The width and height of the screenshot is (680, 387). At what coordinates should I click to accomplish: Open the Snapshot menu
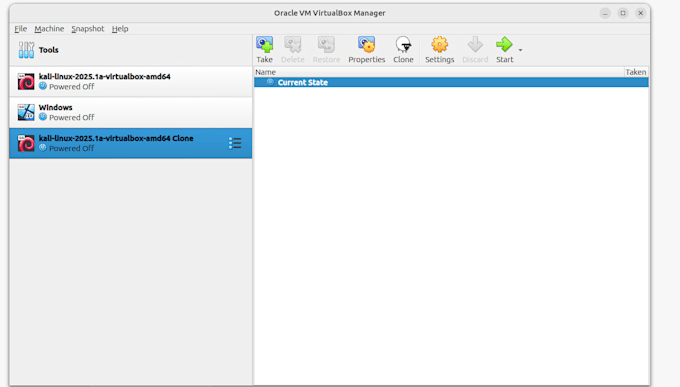click(x=88, y=29)
